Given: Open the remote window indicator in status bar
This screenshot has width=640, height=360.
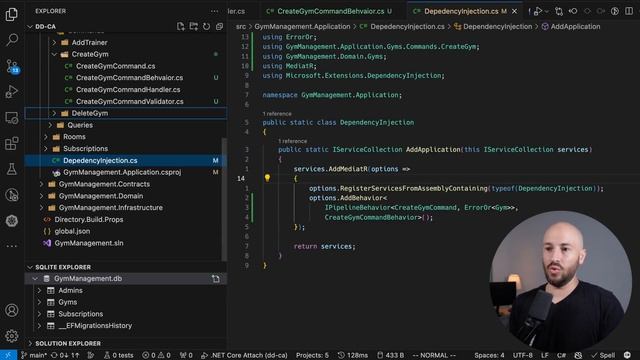Looking at the screenshot, I should [x=8, y=355].
